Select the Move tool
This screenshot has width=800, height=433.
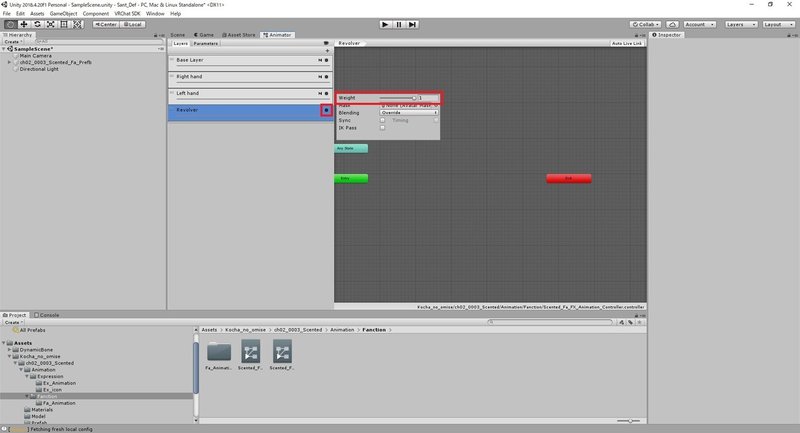tap(23, 24)
